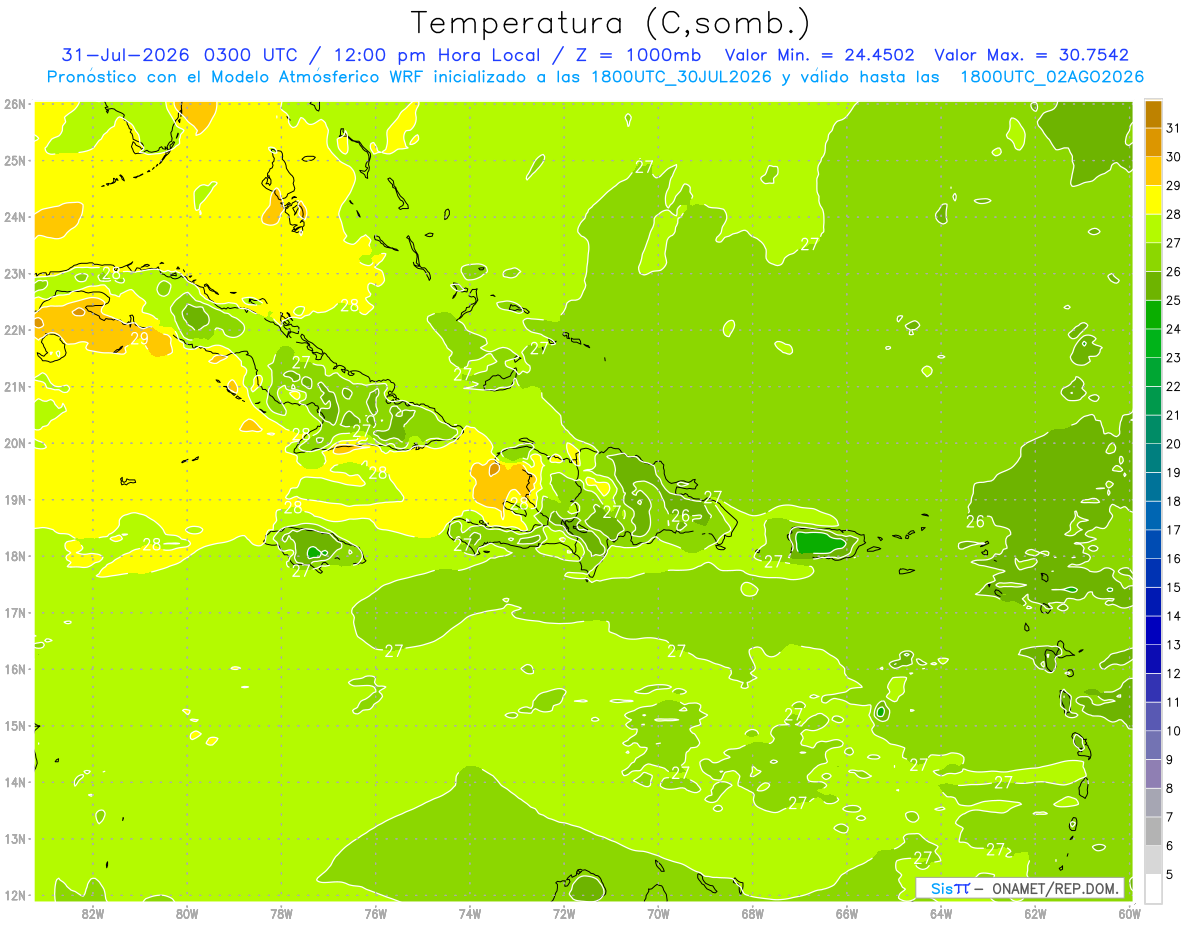This screenshot has height=927, width=1200.
Task: Click the "Valor Min. = 24.4502" text
Action: (819, 55)
